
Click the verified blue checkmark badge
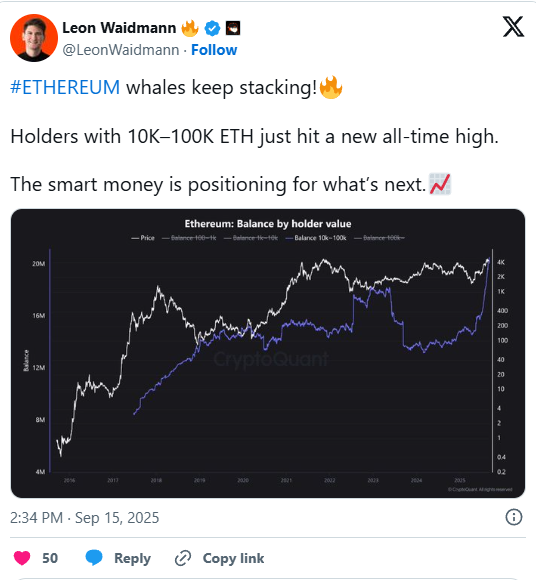tap(212, 28)
